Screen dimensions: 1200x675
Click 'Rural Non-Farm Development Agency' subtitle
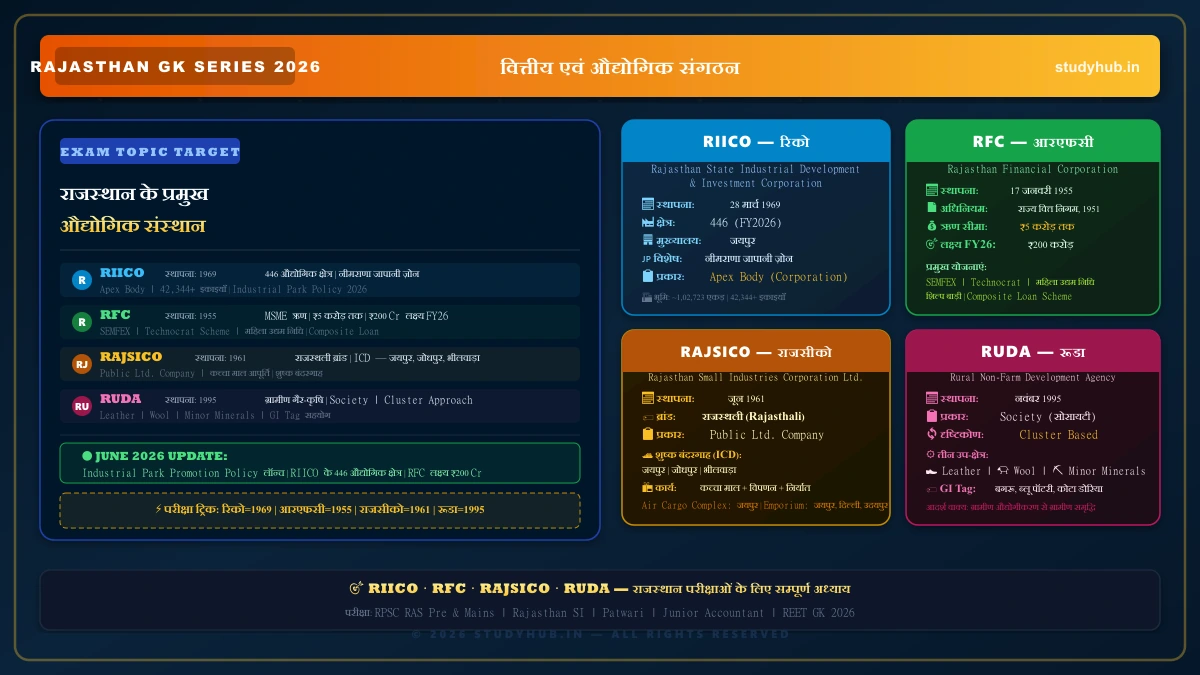1033,378
